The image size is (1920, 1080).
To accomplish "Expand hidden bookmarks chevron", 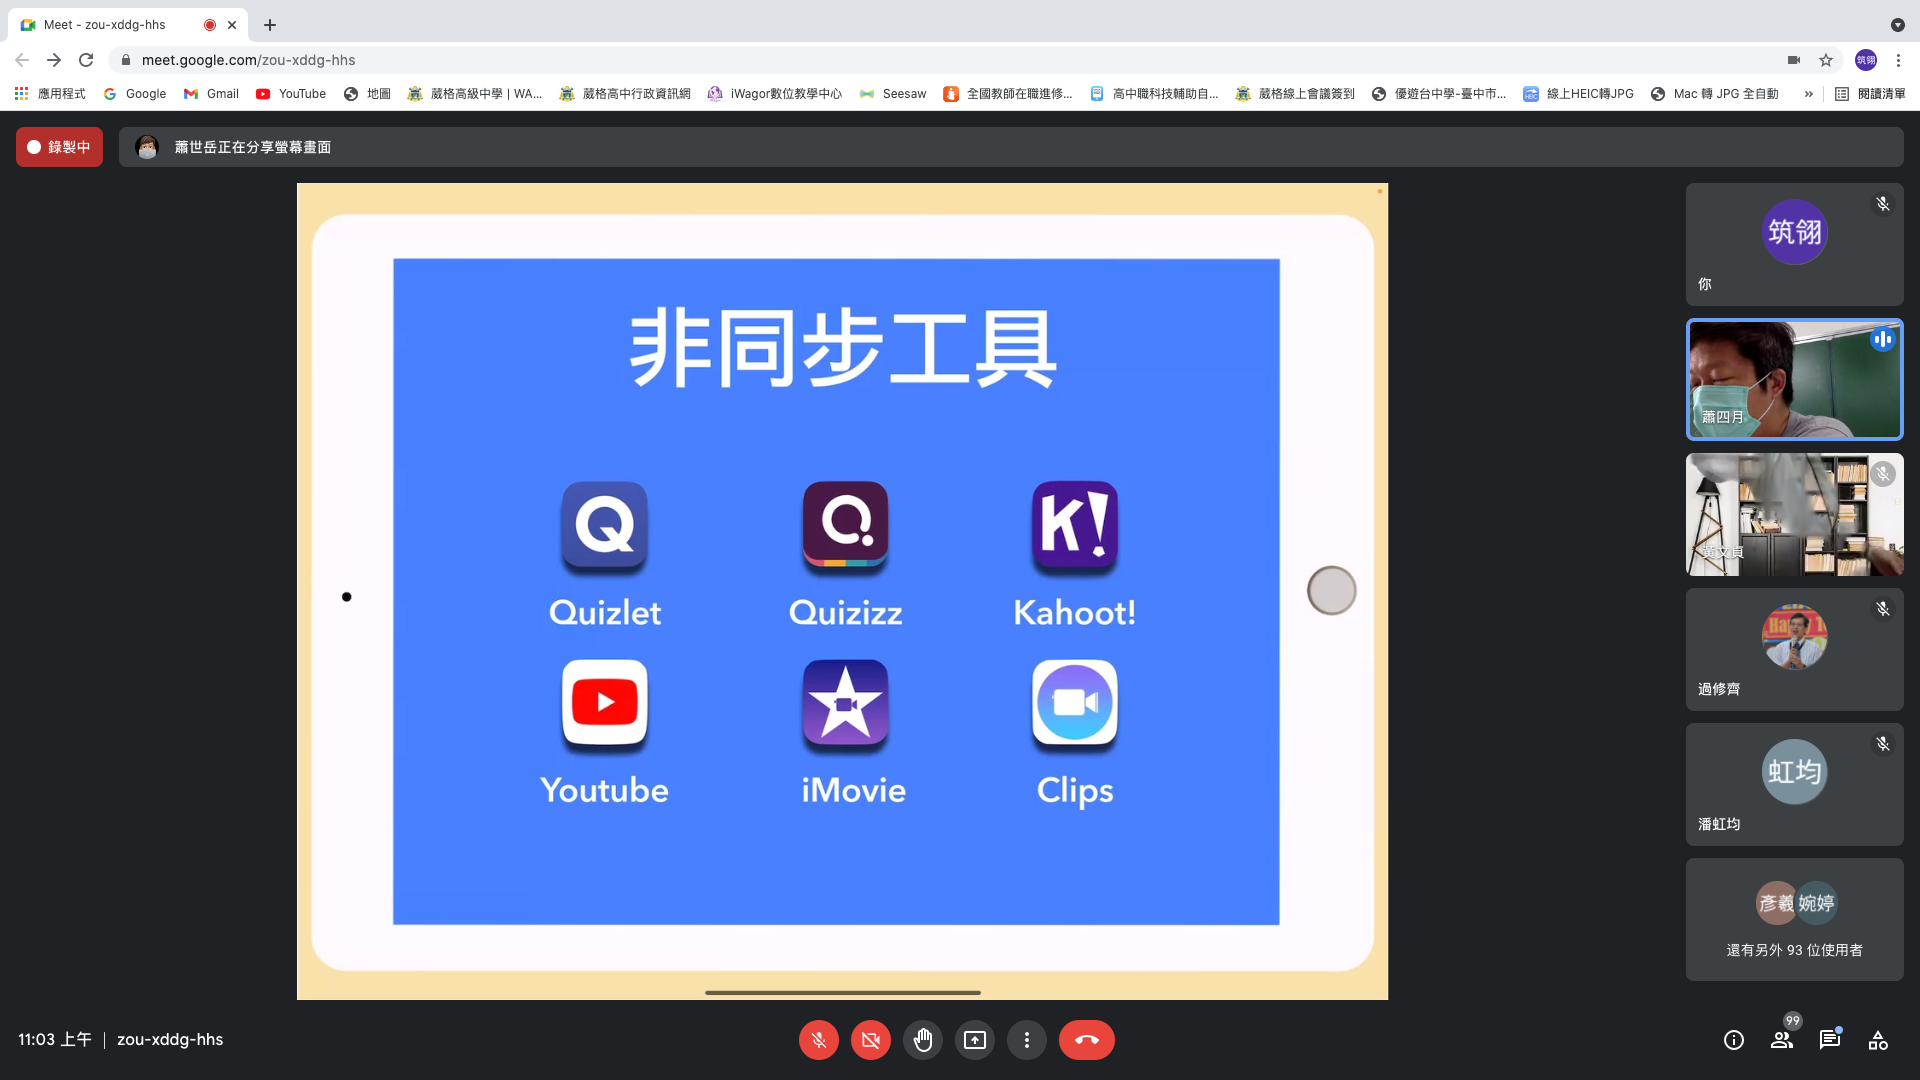I will pyautogui.click(x=1808, y=94).
